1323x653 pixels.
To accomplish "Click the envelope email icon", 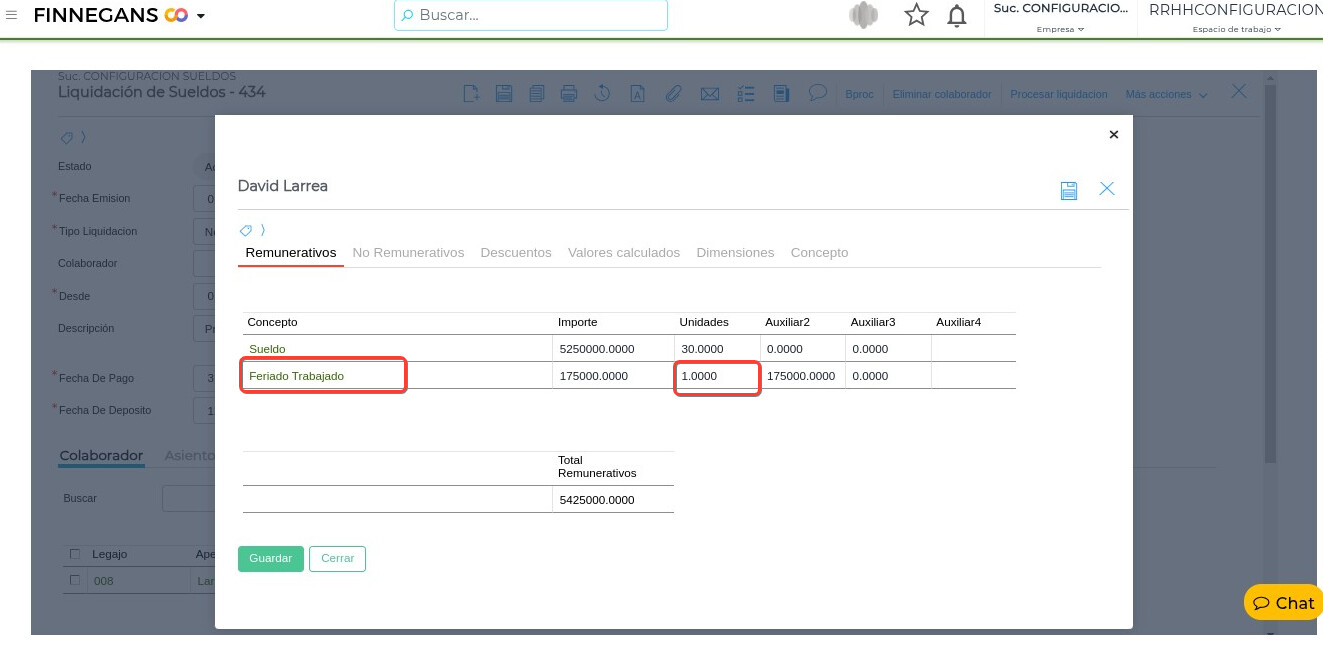I will 709,94.
